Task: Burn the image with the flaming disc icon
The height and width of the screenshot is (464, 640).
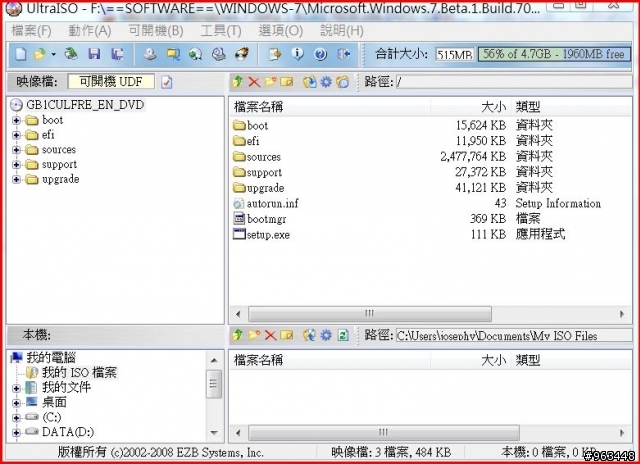Action: 242,54
